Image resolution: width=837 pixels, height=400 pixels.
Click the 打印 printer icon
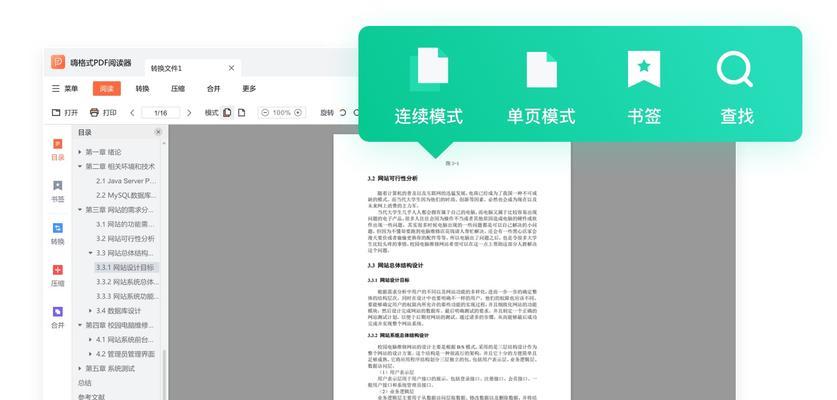[94, 113]
